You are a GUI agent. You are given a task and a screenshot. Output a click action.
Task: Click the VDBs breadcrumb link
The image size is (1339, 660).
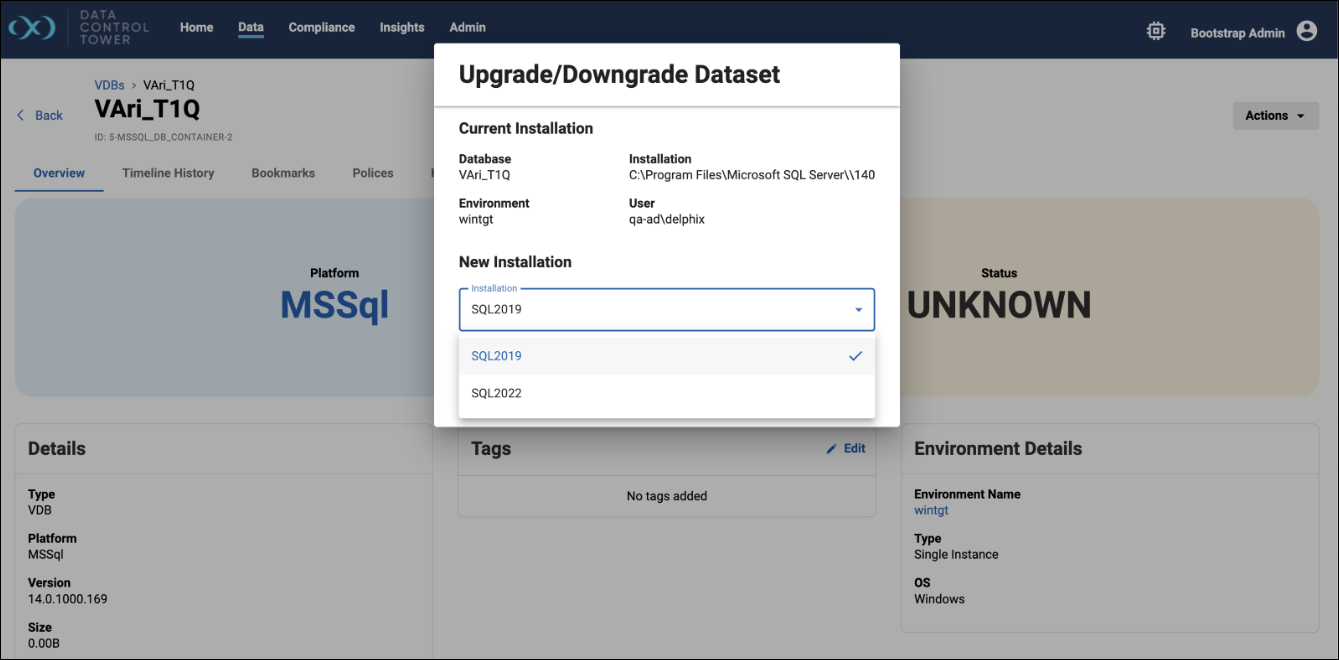(x=109, y=85)
